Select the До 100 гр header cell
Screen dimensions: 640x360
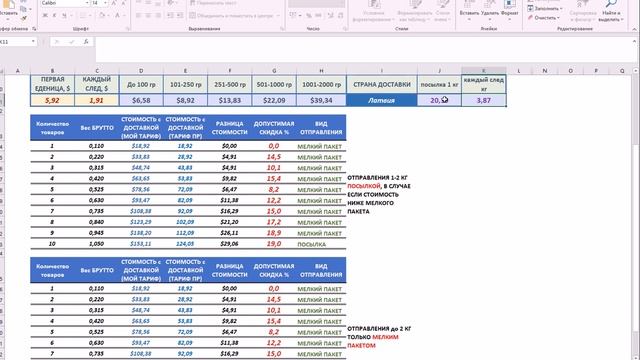[x=141, y=84]
